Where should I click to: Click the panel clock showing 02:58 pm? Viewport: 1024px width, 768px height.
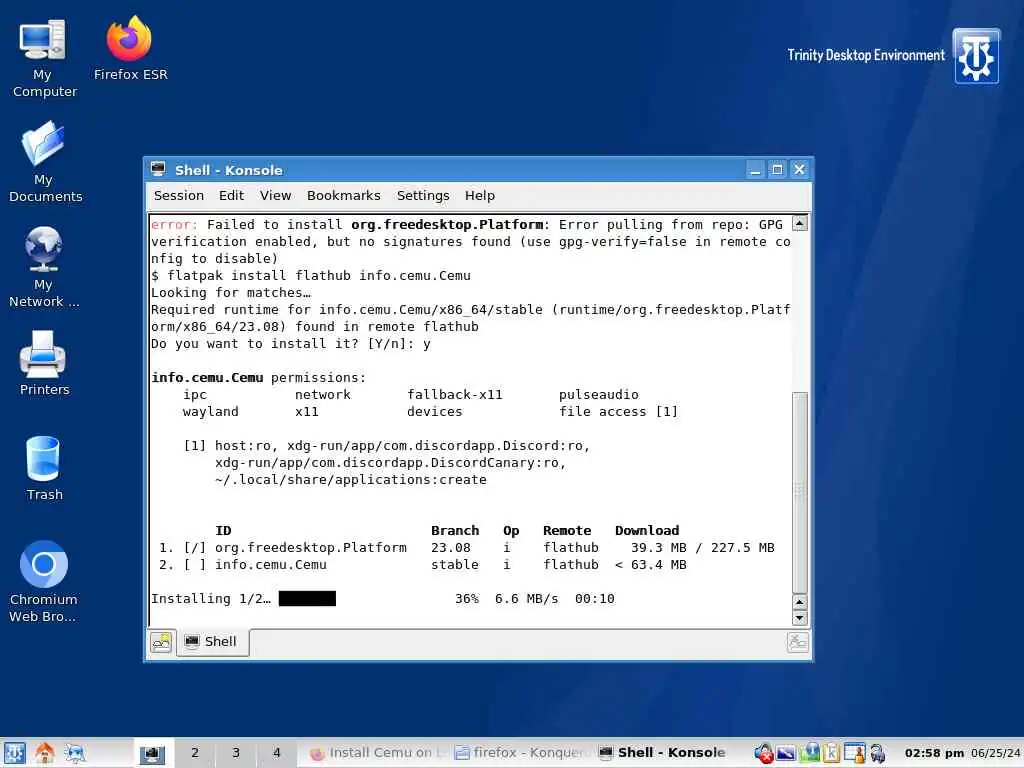pos(934,753)
